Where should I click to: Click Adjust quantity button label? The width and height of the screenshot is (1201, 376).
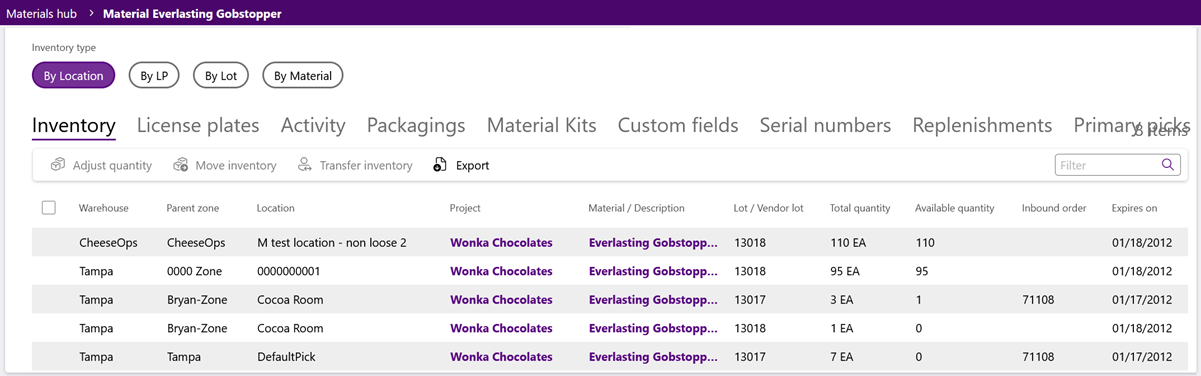coord(112,165)
